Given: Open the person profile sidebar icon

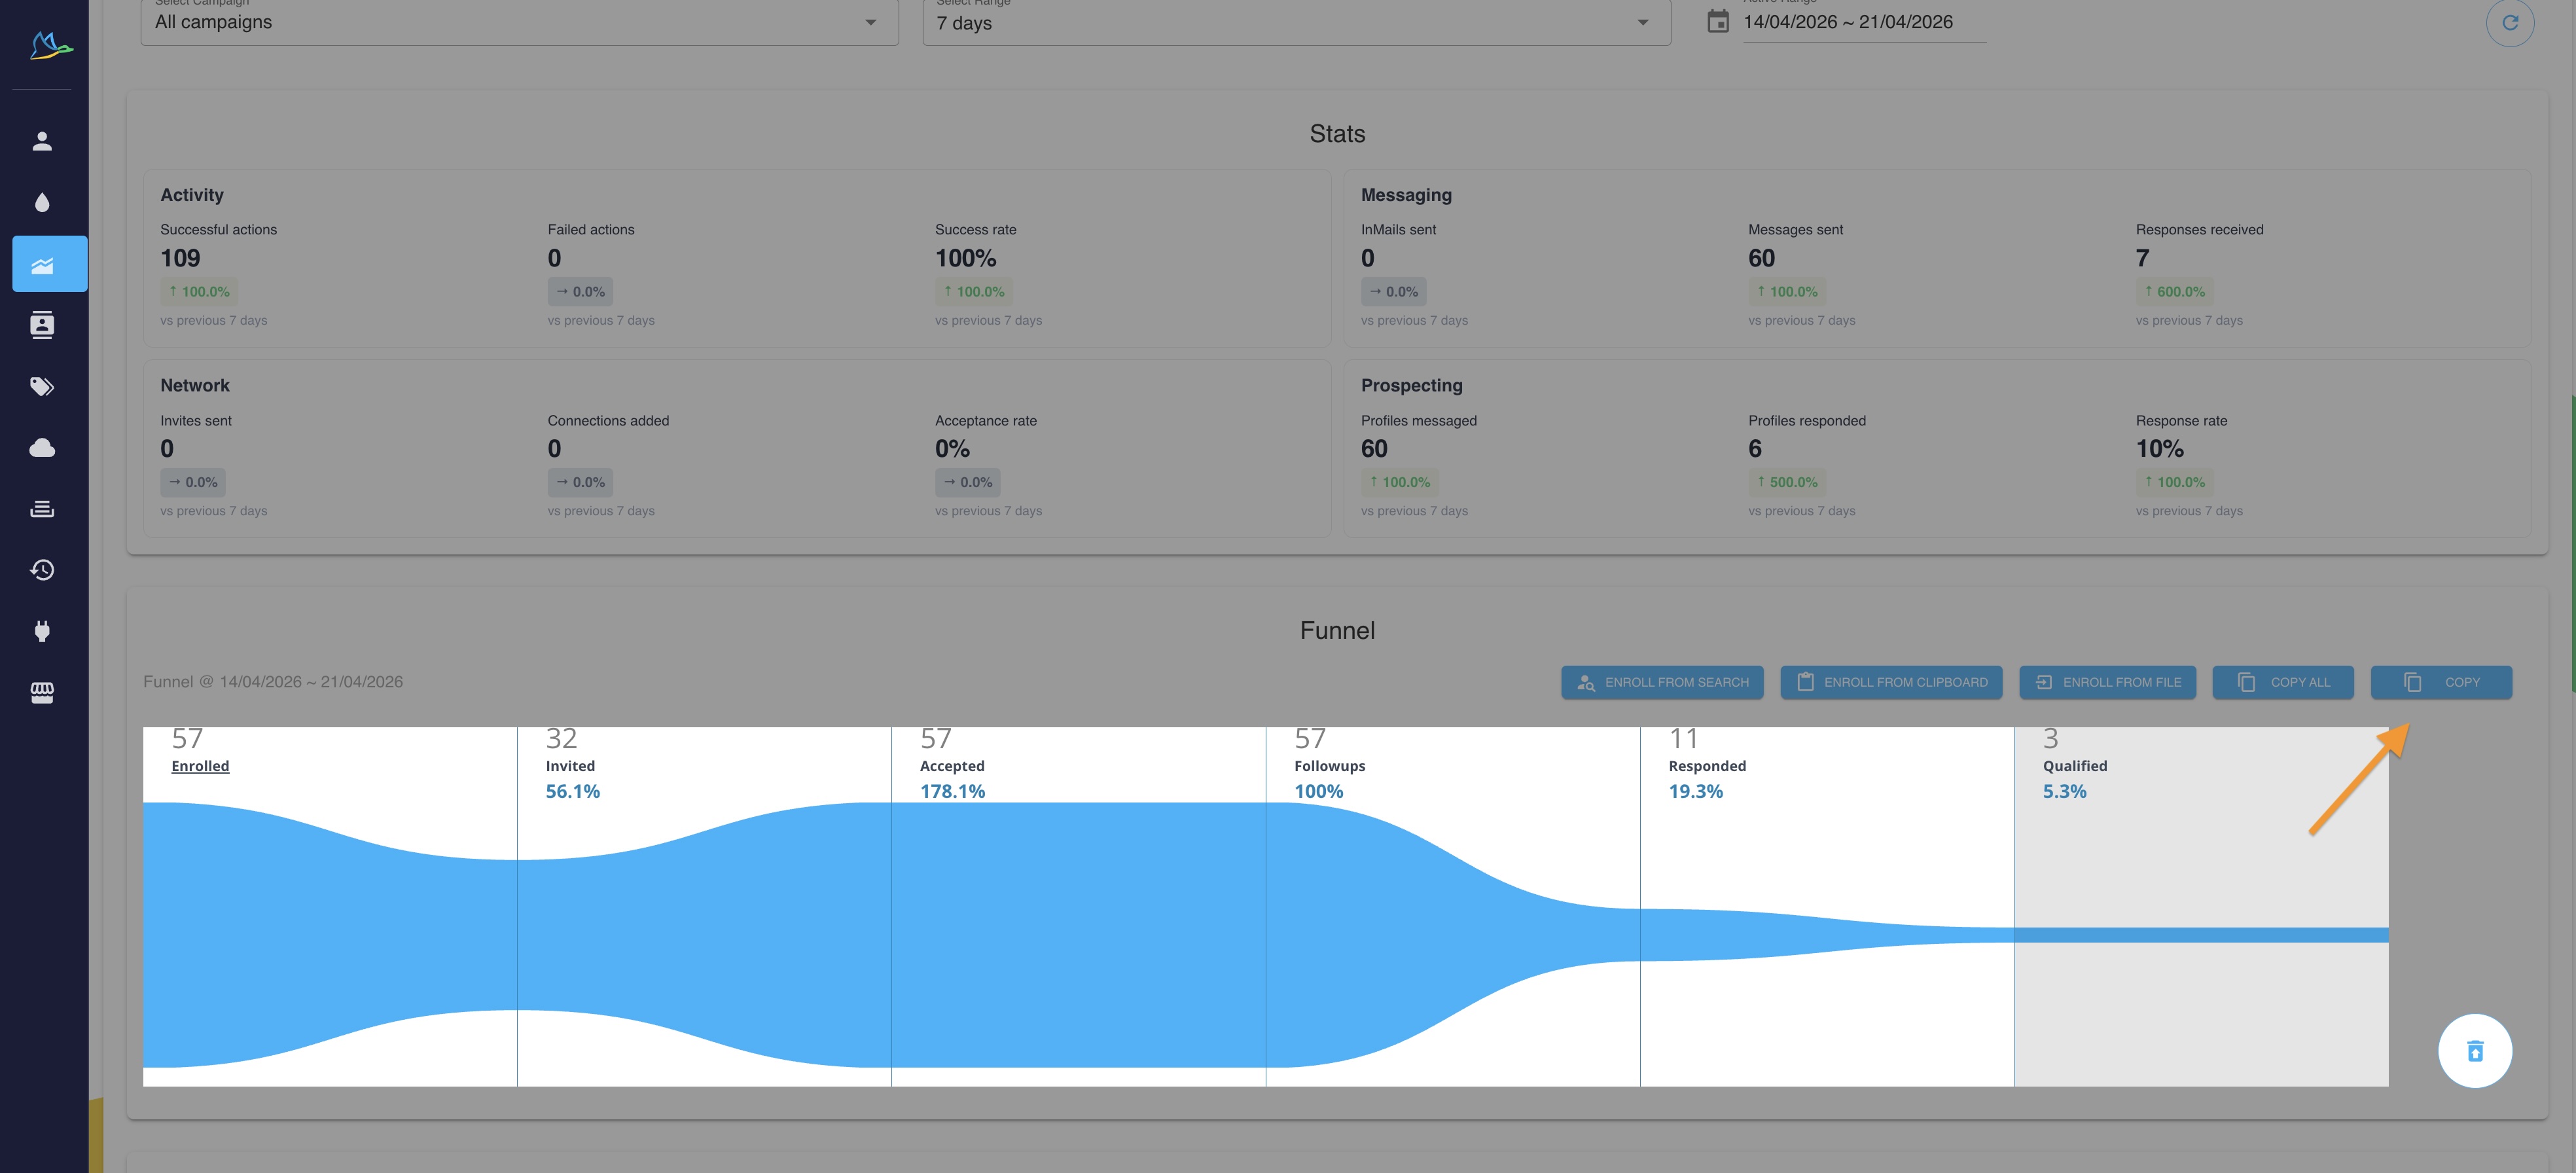Looking at the screenshot, I should [x=42, y=141].
